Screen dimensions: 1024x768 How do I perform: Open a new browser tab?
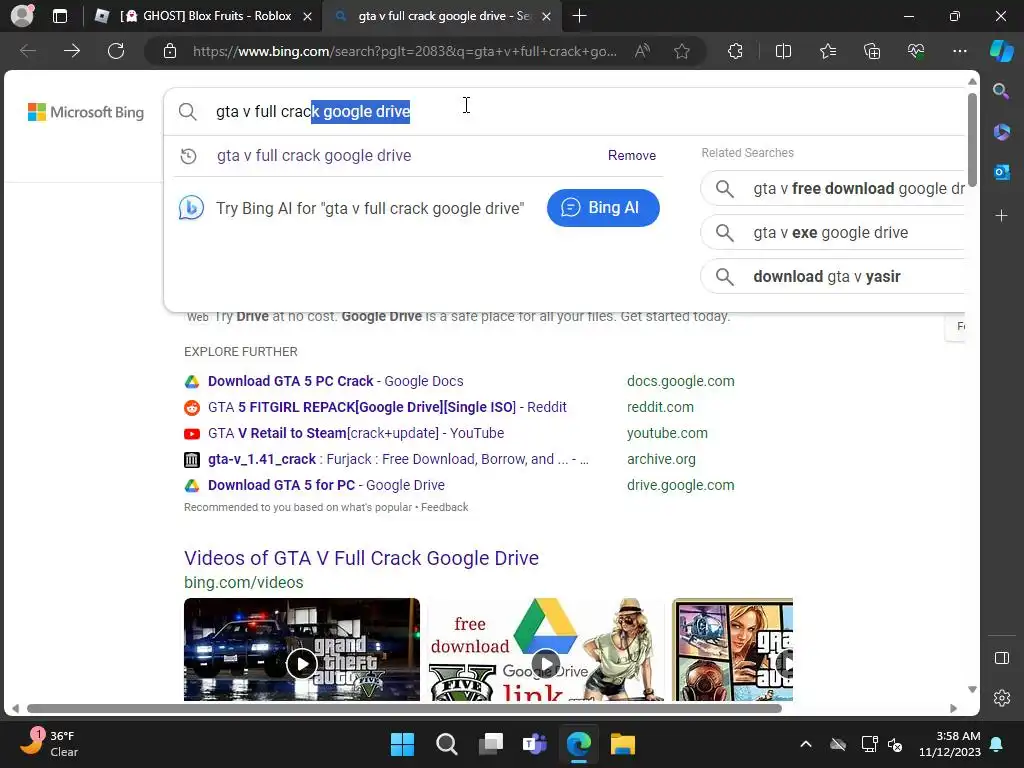(579, 16)
